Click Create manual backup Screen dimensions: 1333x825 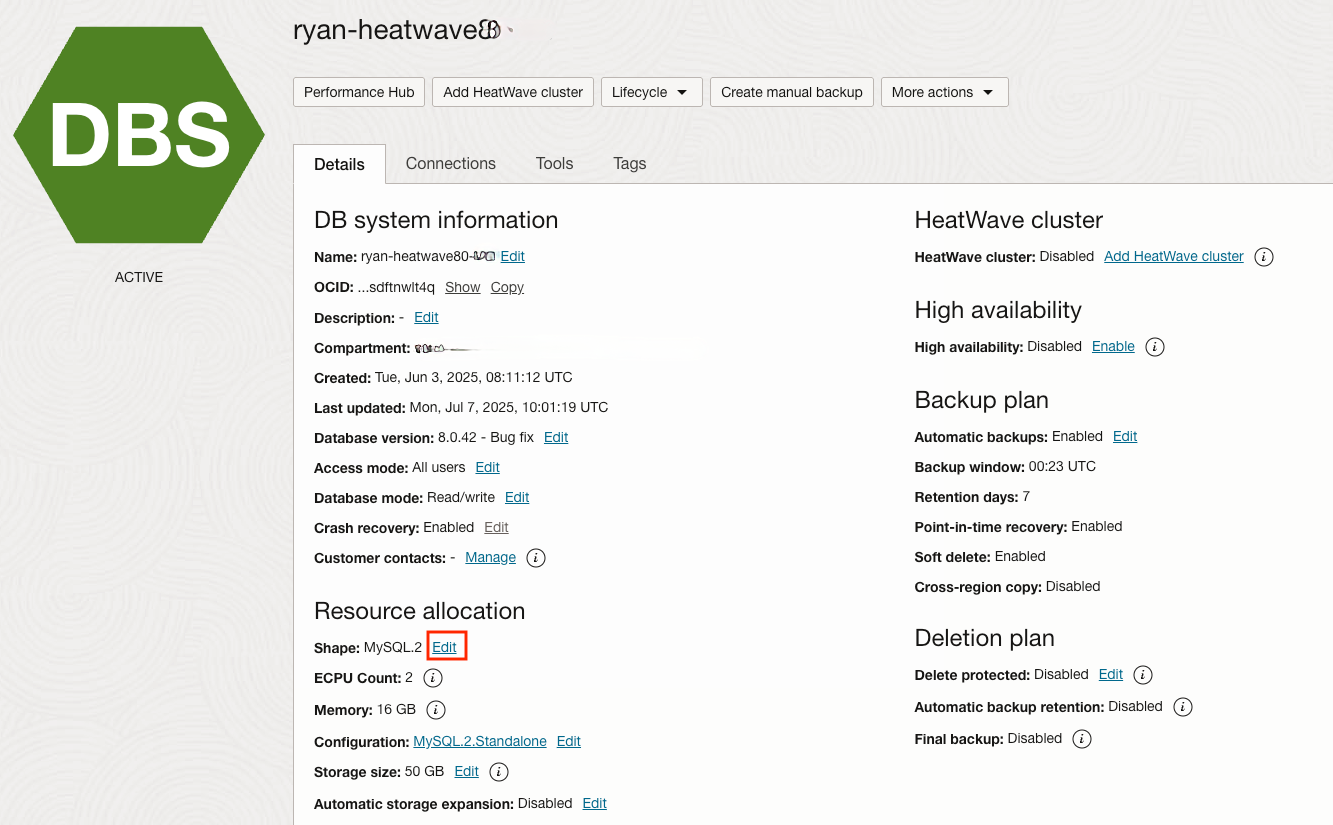(791, 92)
